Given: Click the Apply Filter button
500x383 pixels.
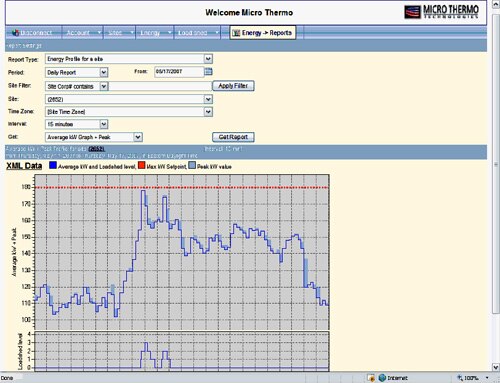Looking at the screenshot, I should (233, 86).
